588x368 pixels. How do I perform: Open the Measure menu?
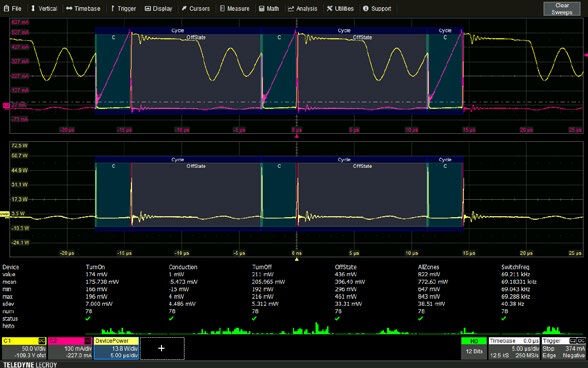pos(234,8)
